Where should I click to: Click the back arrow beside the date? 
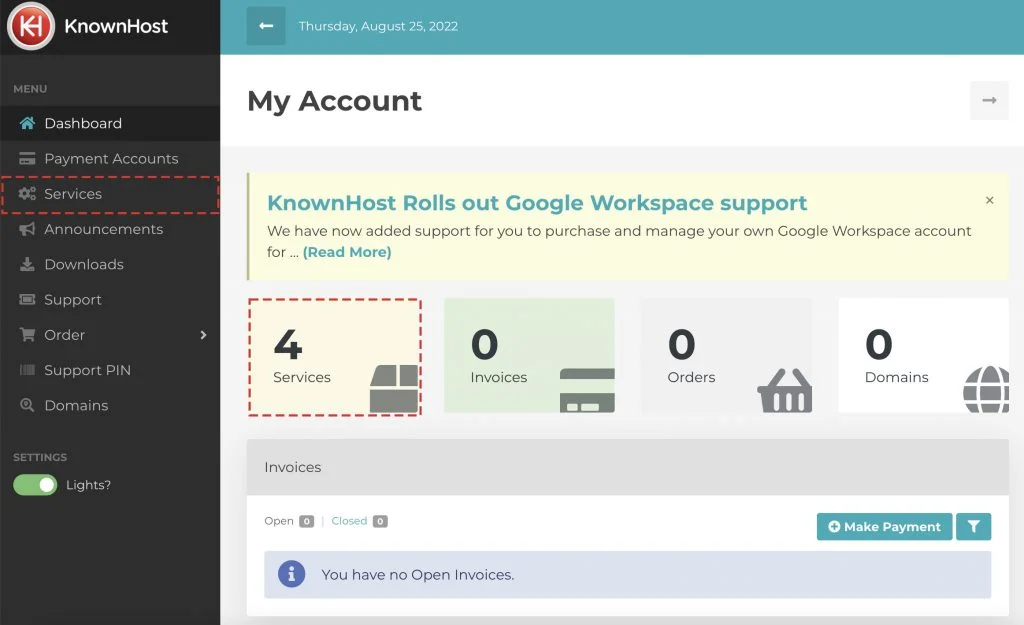coord(265,26)
